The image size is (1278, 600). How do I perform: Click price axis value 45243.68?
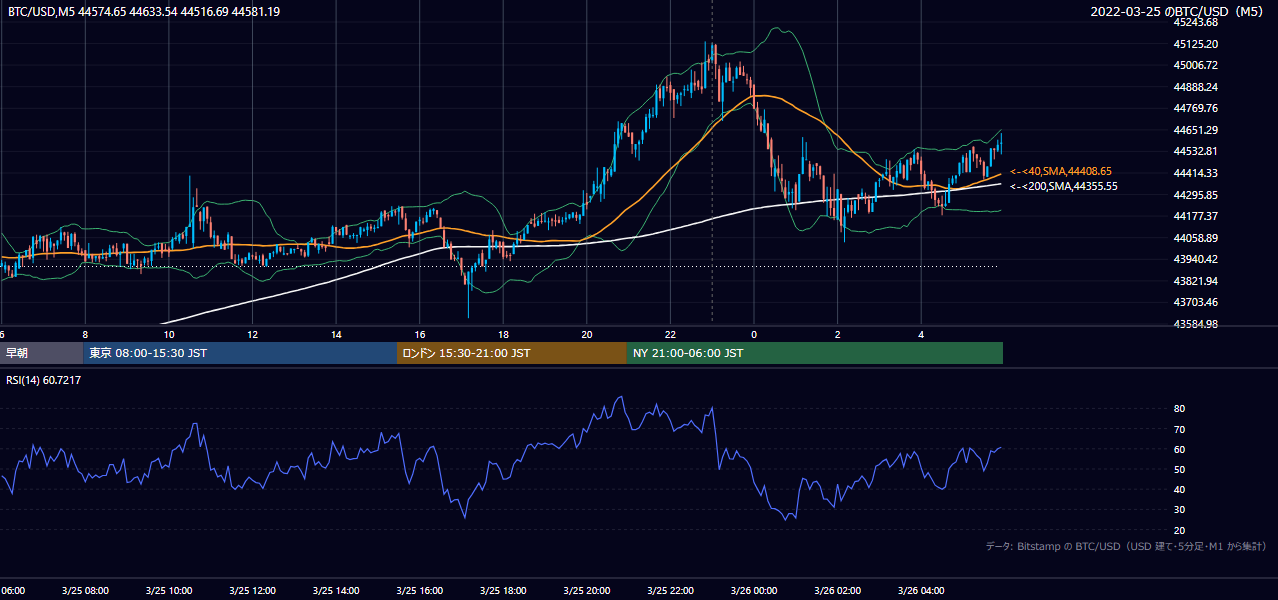[1196, 22]
